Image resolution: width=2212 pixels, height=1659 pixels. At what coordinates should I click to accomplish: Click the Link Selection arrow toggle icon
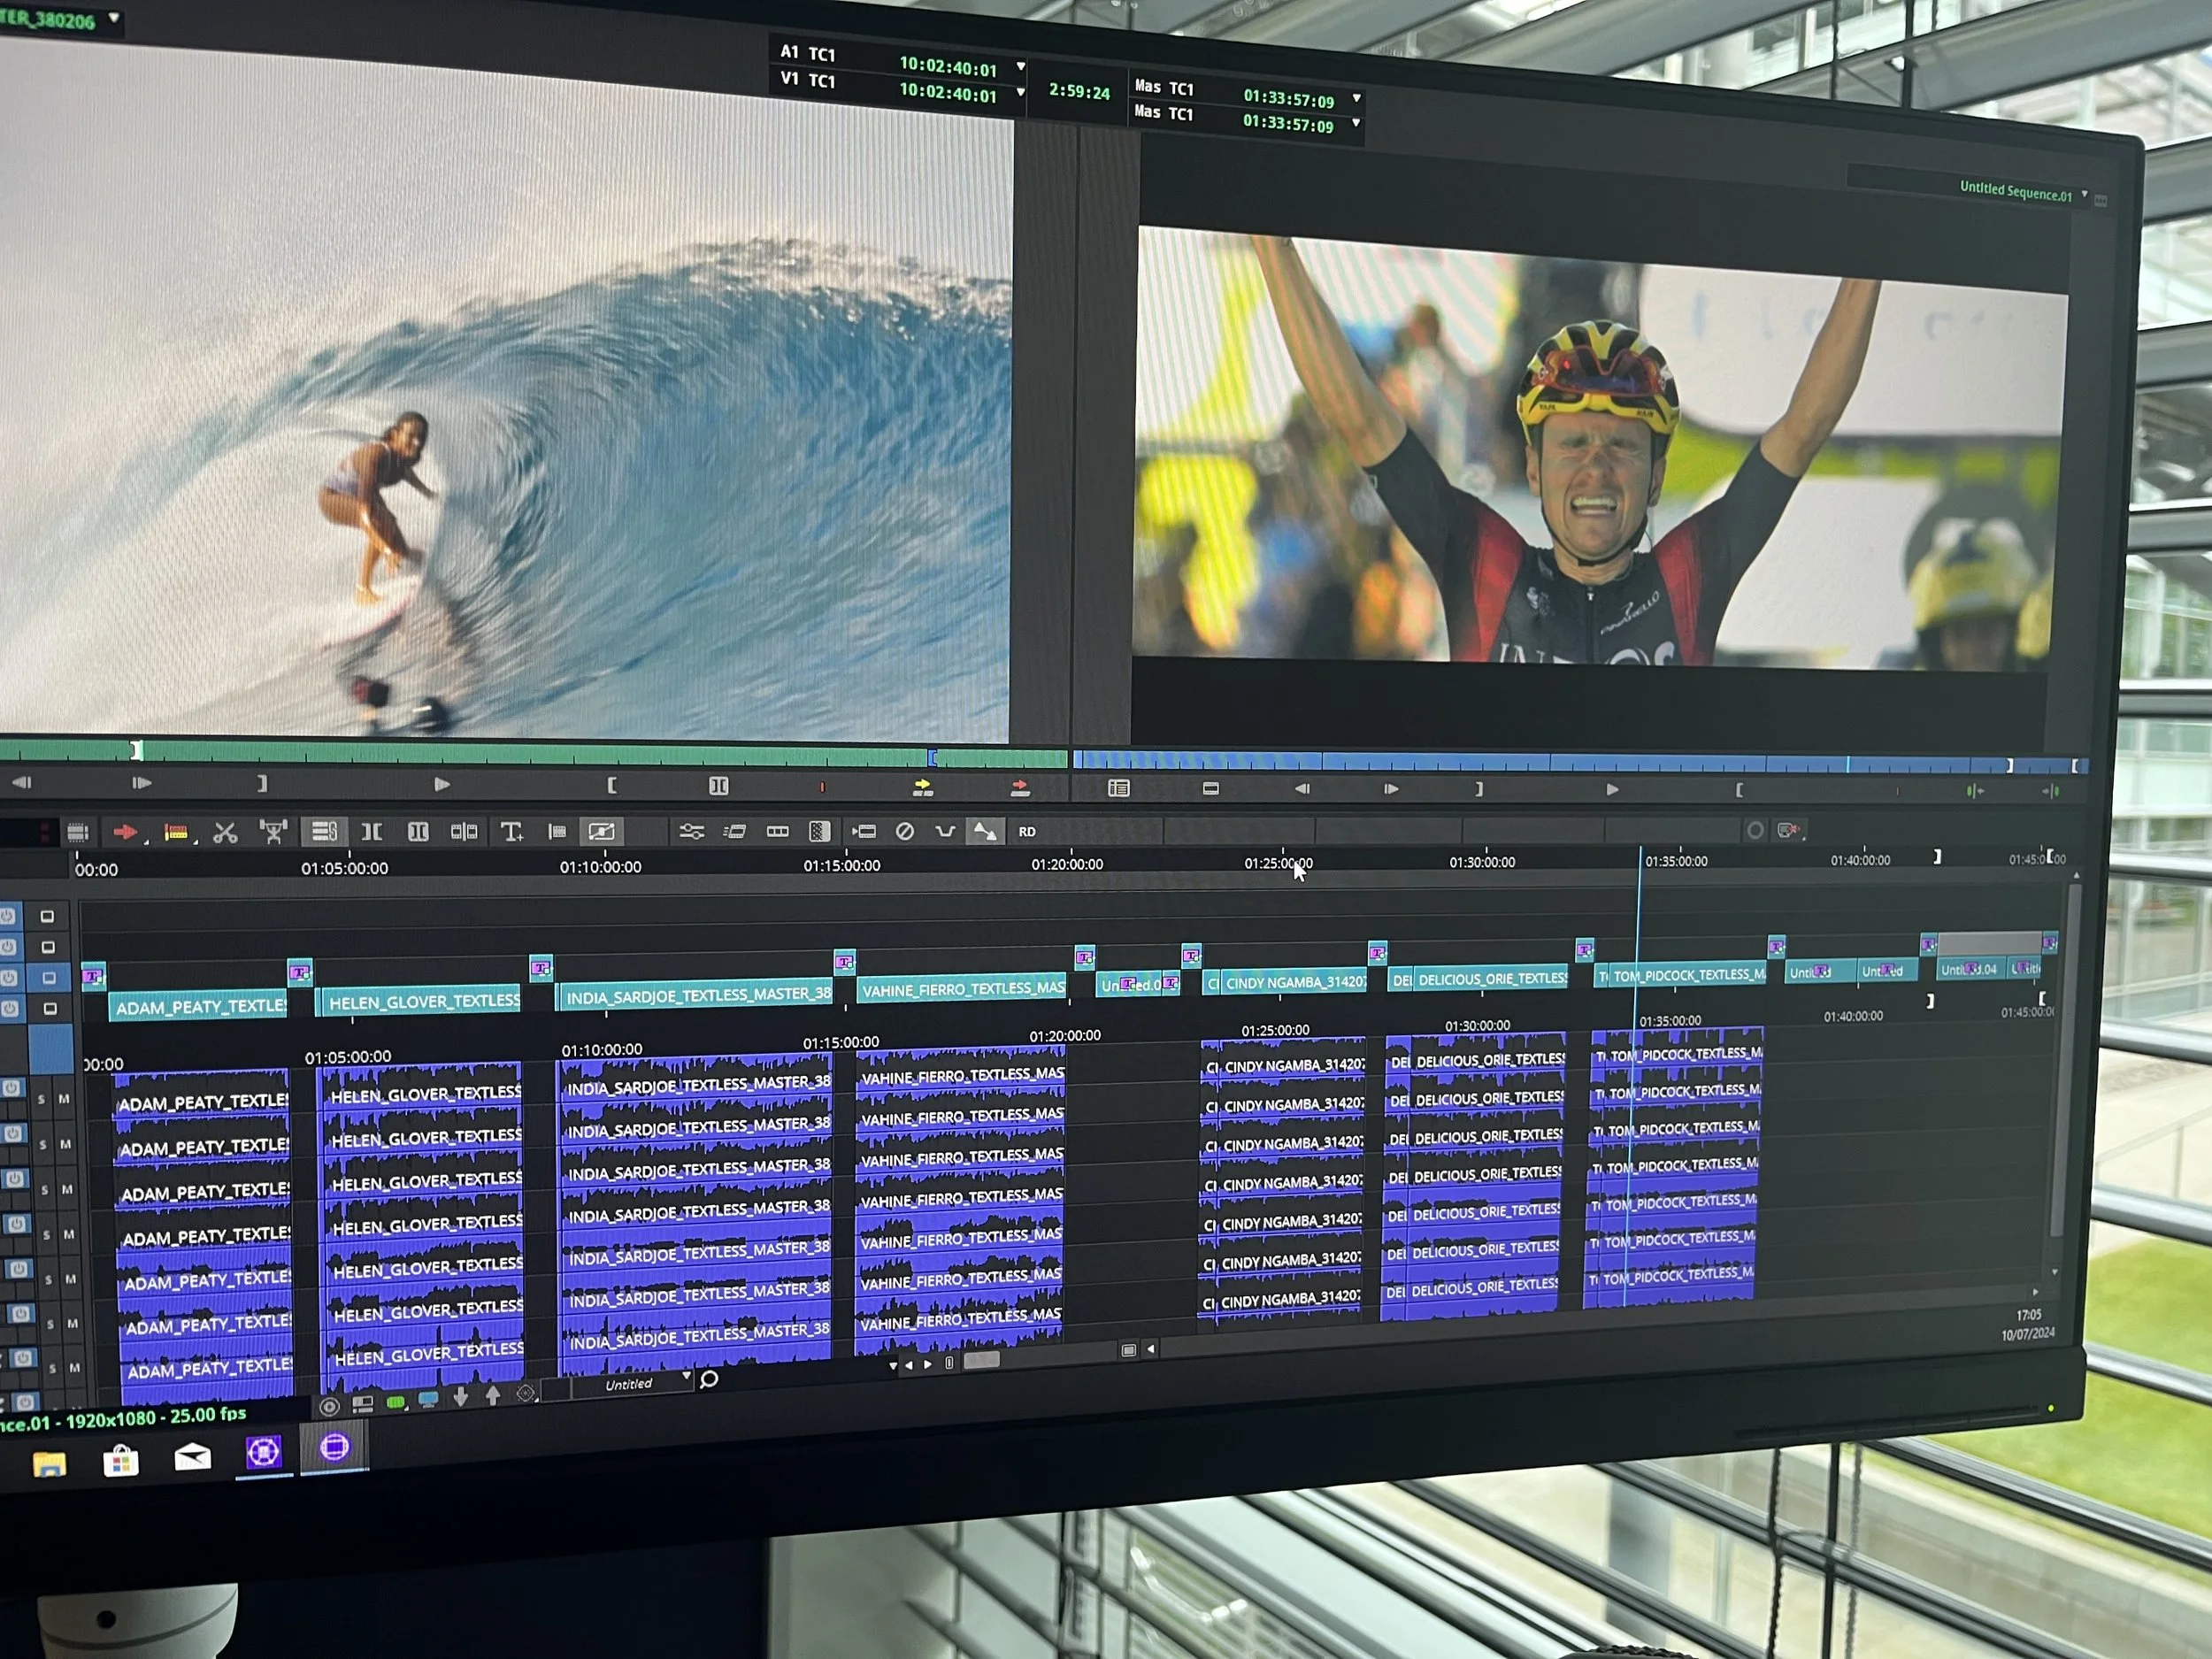984,832
